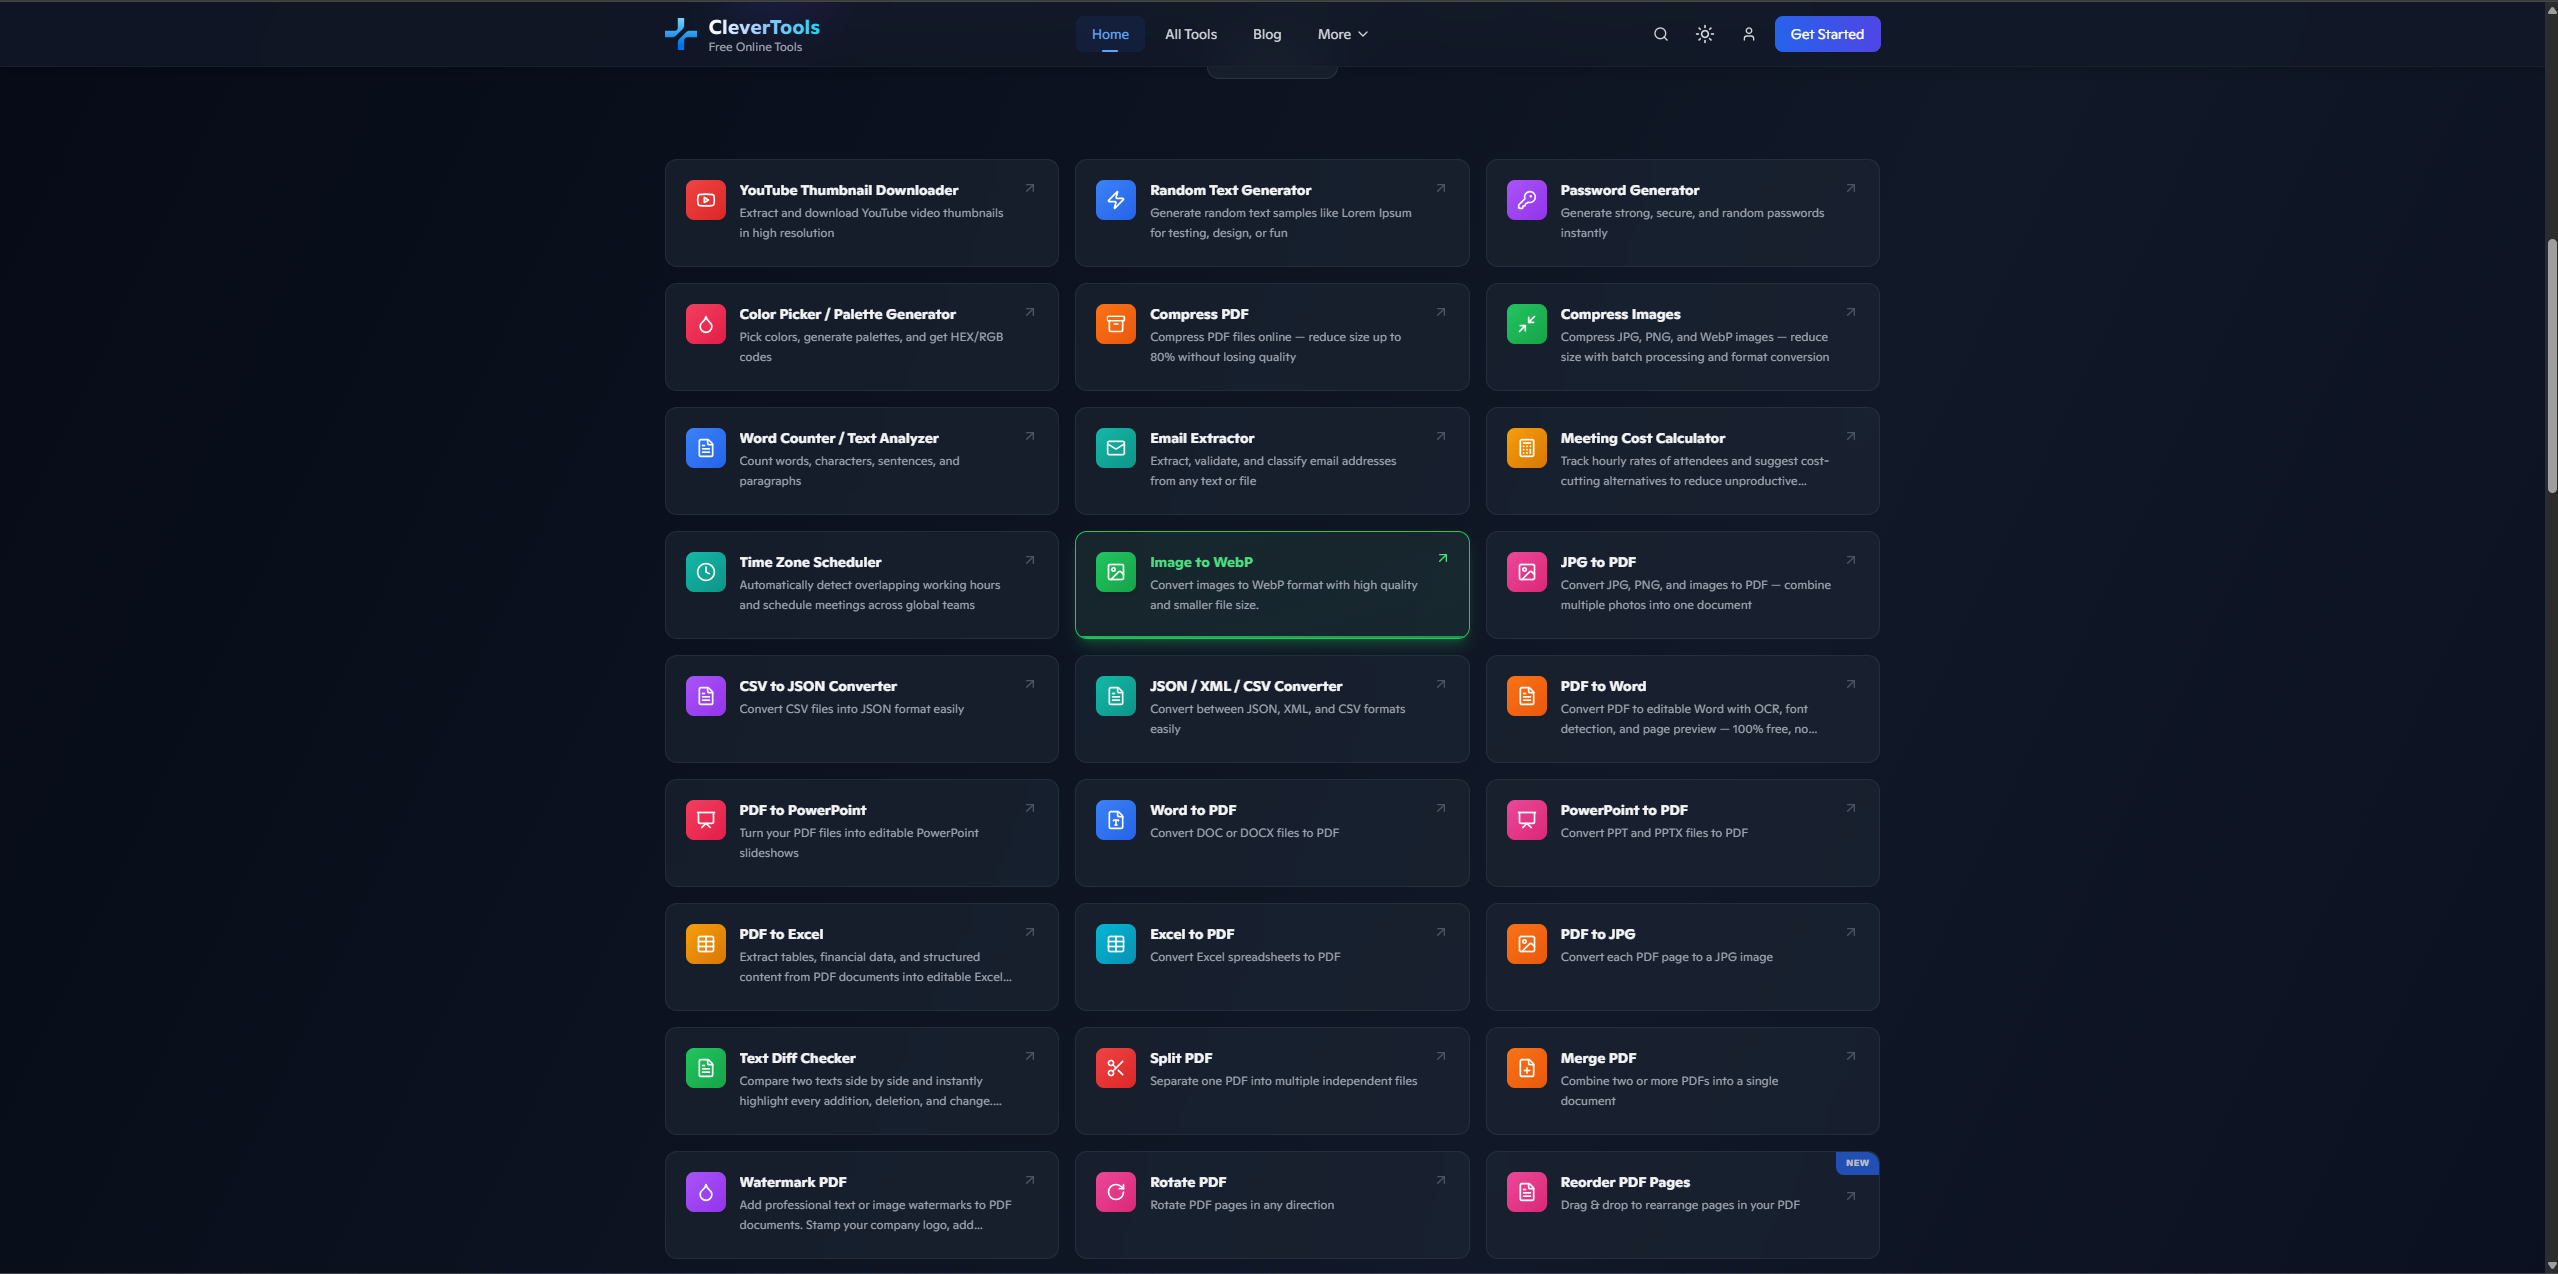Image resolution: width=2558 pixels, height=1274 pixels.
Task: Expand the More navigation menu
Action: point(1341,33)
